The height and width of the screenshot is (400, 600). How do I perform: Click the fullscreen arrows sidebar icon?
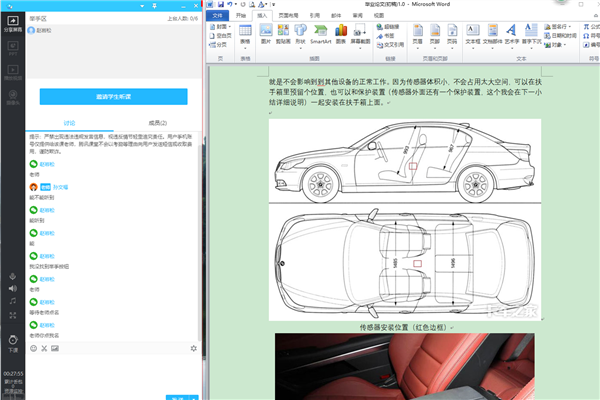[13, 315]
